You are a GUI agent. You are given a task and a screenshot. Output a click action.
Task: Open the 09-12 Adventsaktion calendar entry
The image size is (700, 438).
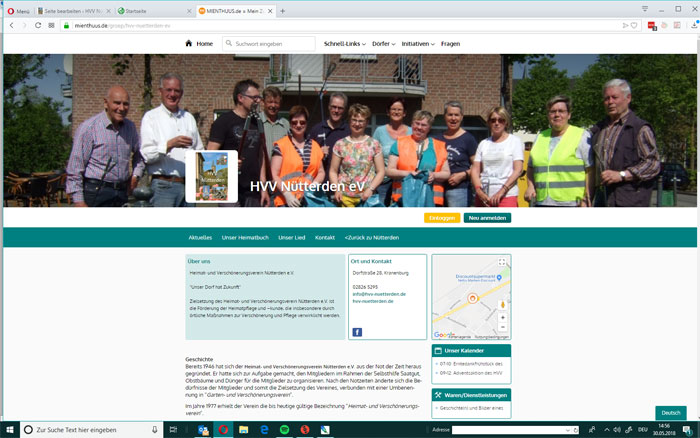click(471, 373)
